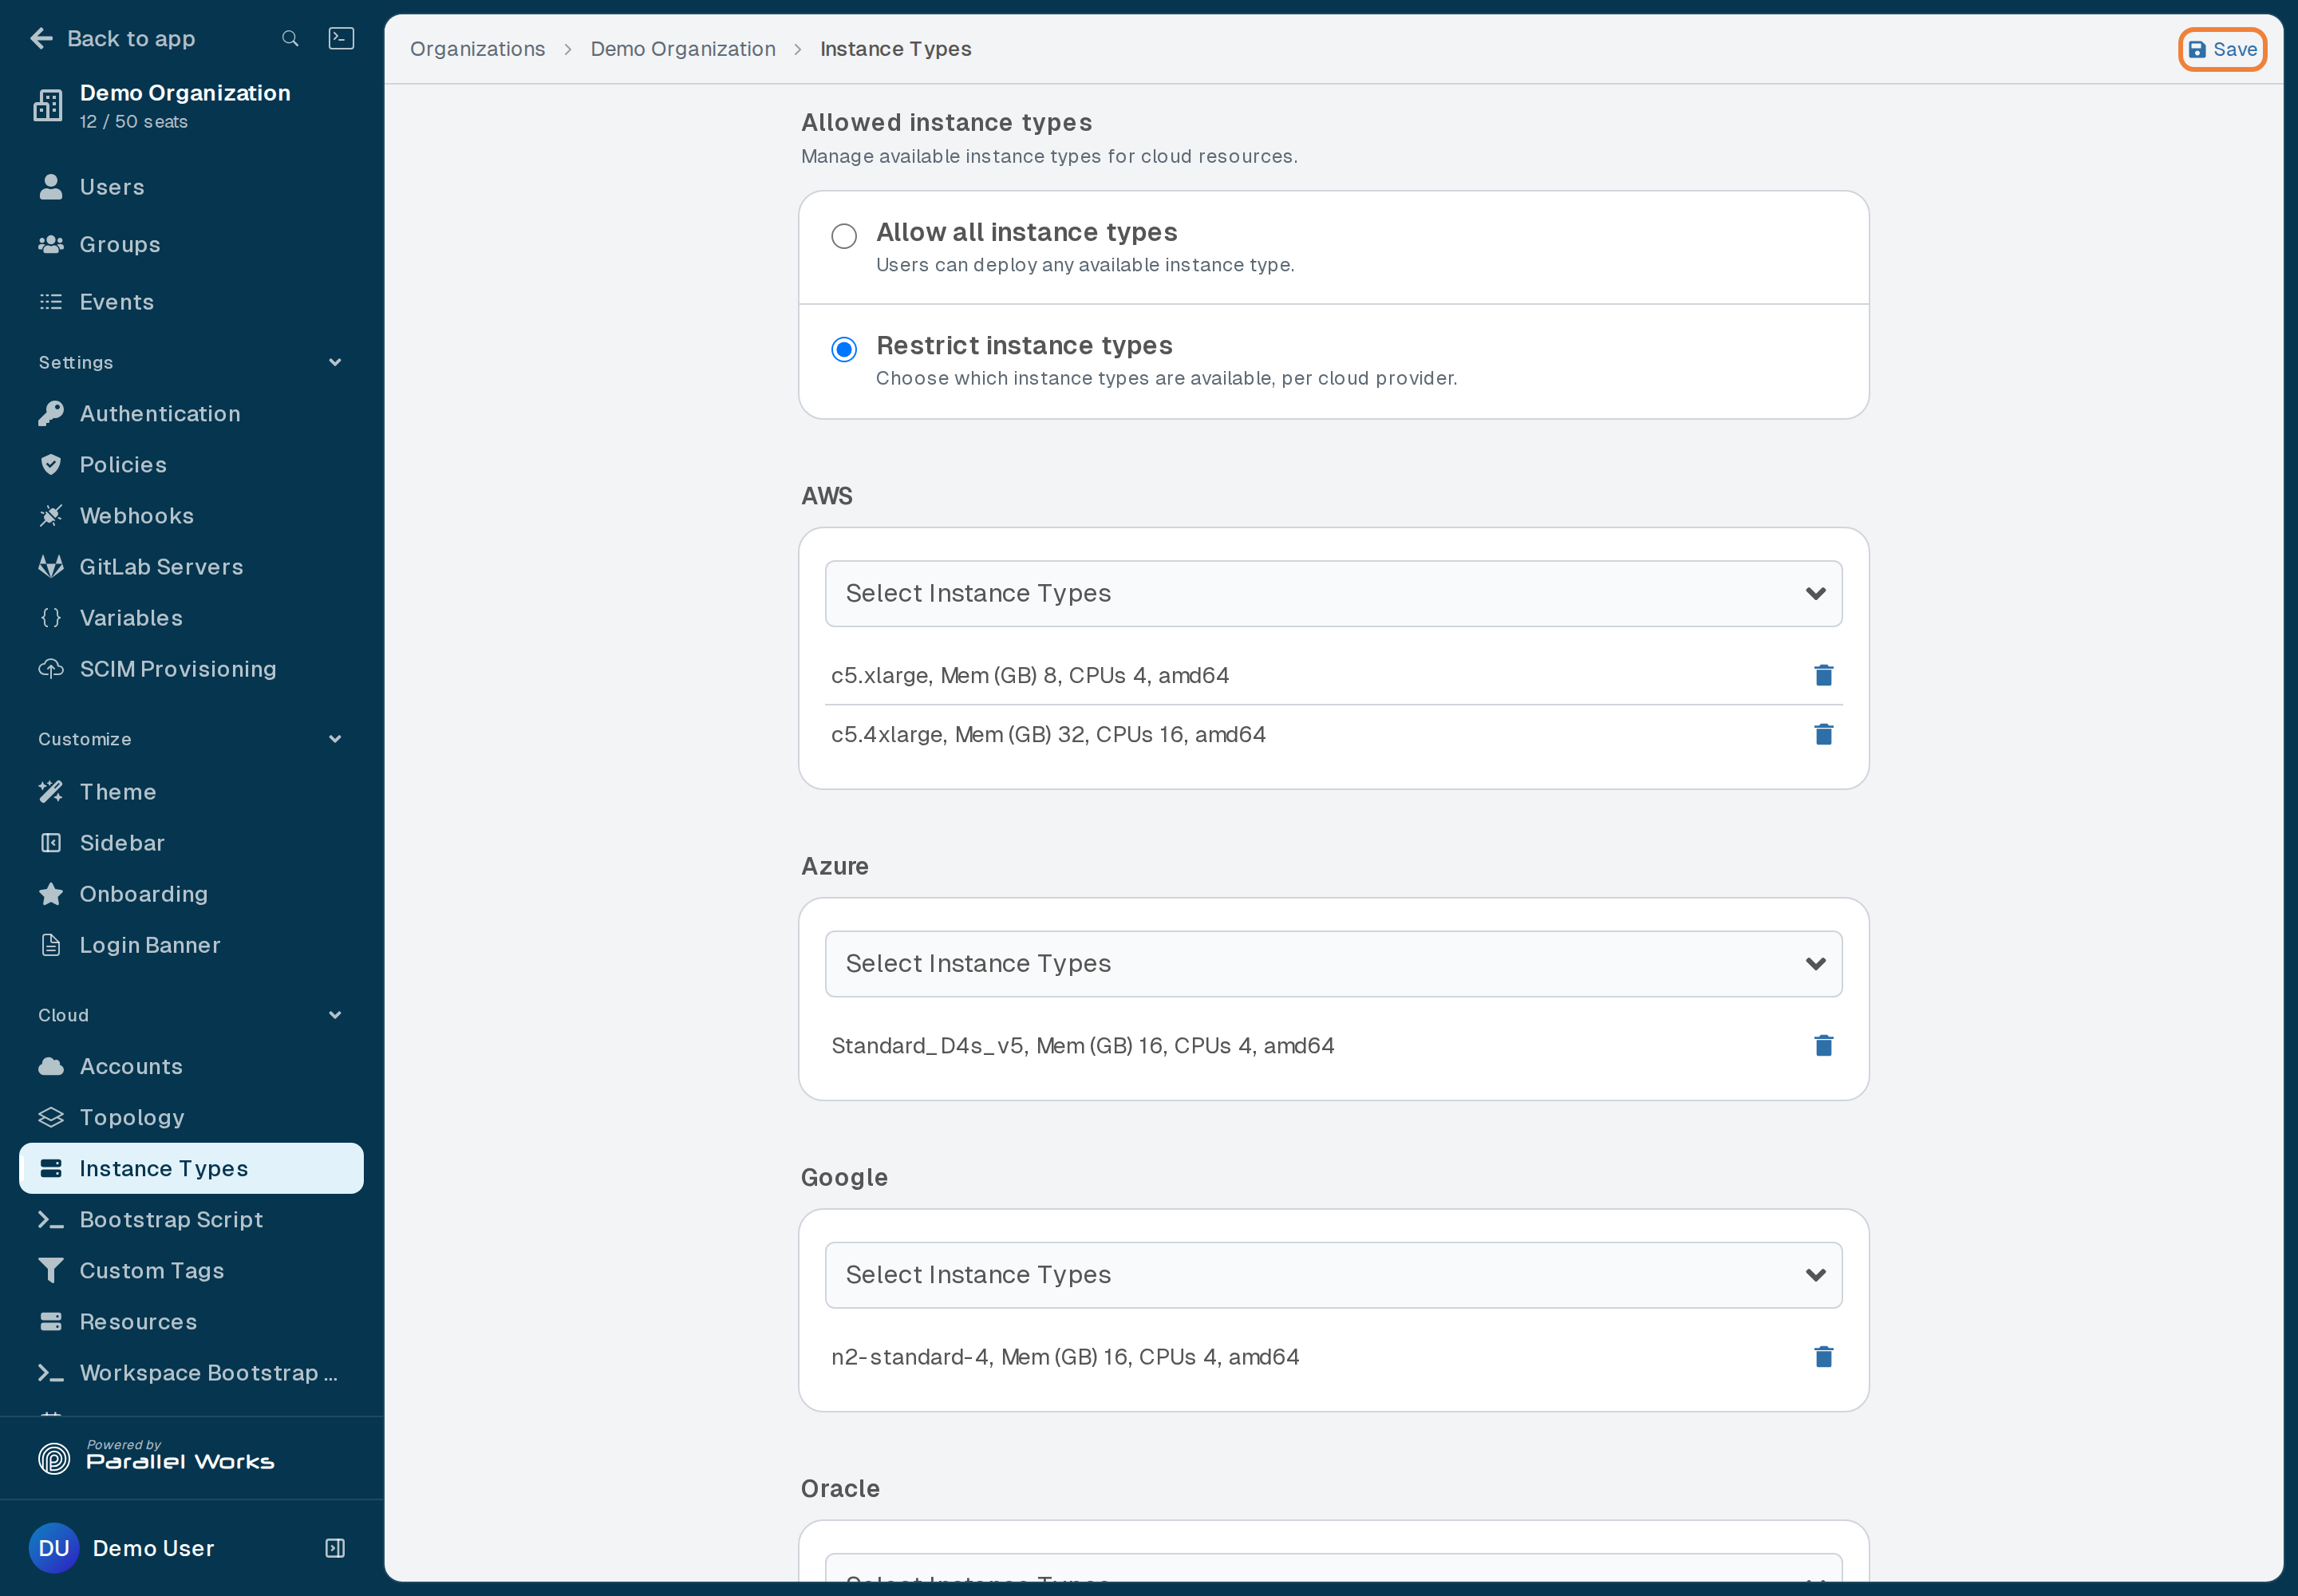The image size is (2298, 1596).
Task: Click the search magnifier icon in sidebar
Action: click(290, 38)
